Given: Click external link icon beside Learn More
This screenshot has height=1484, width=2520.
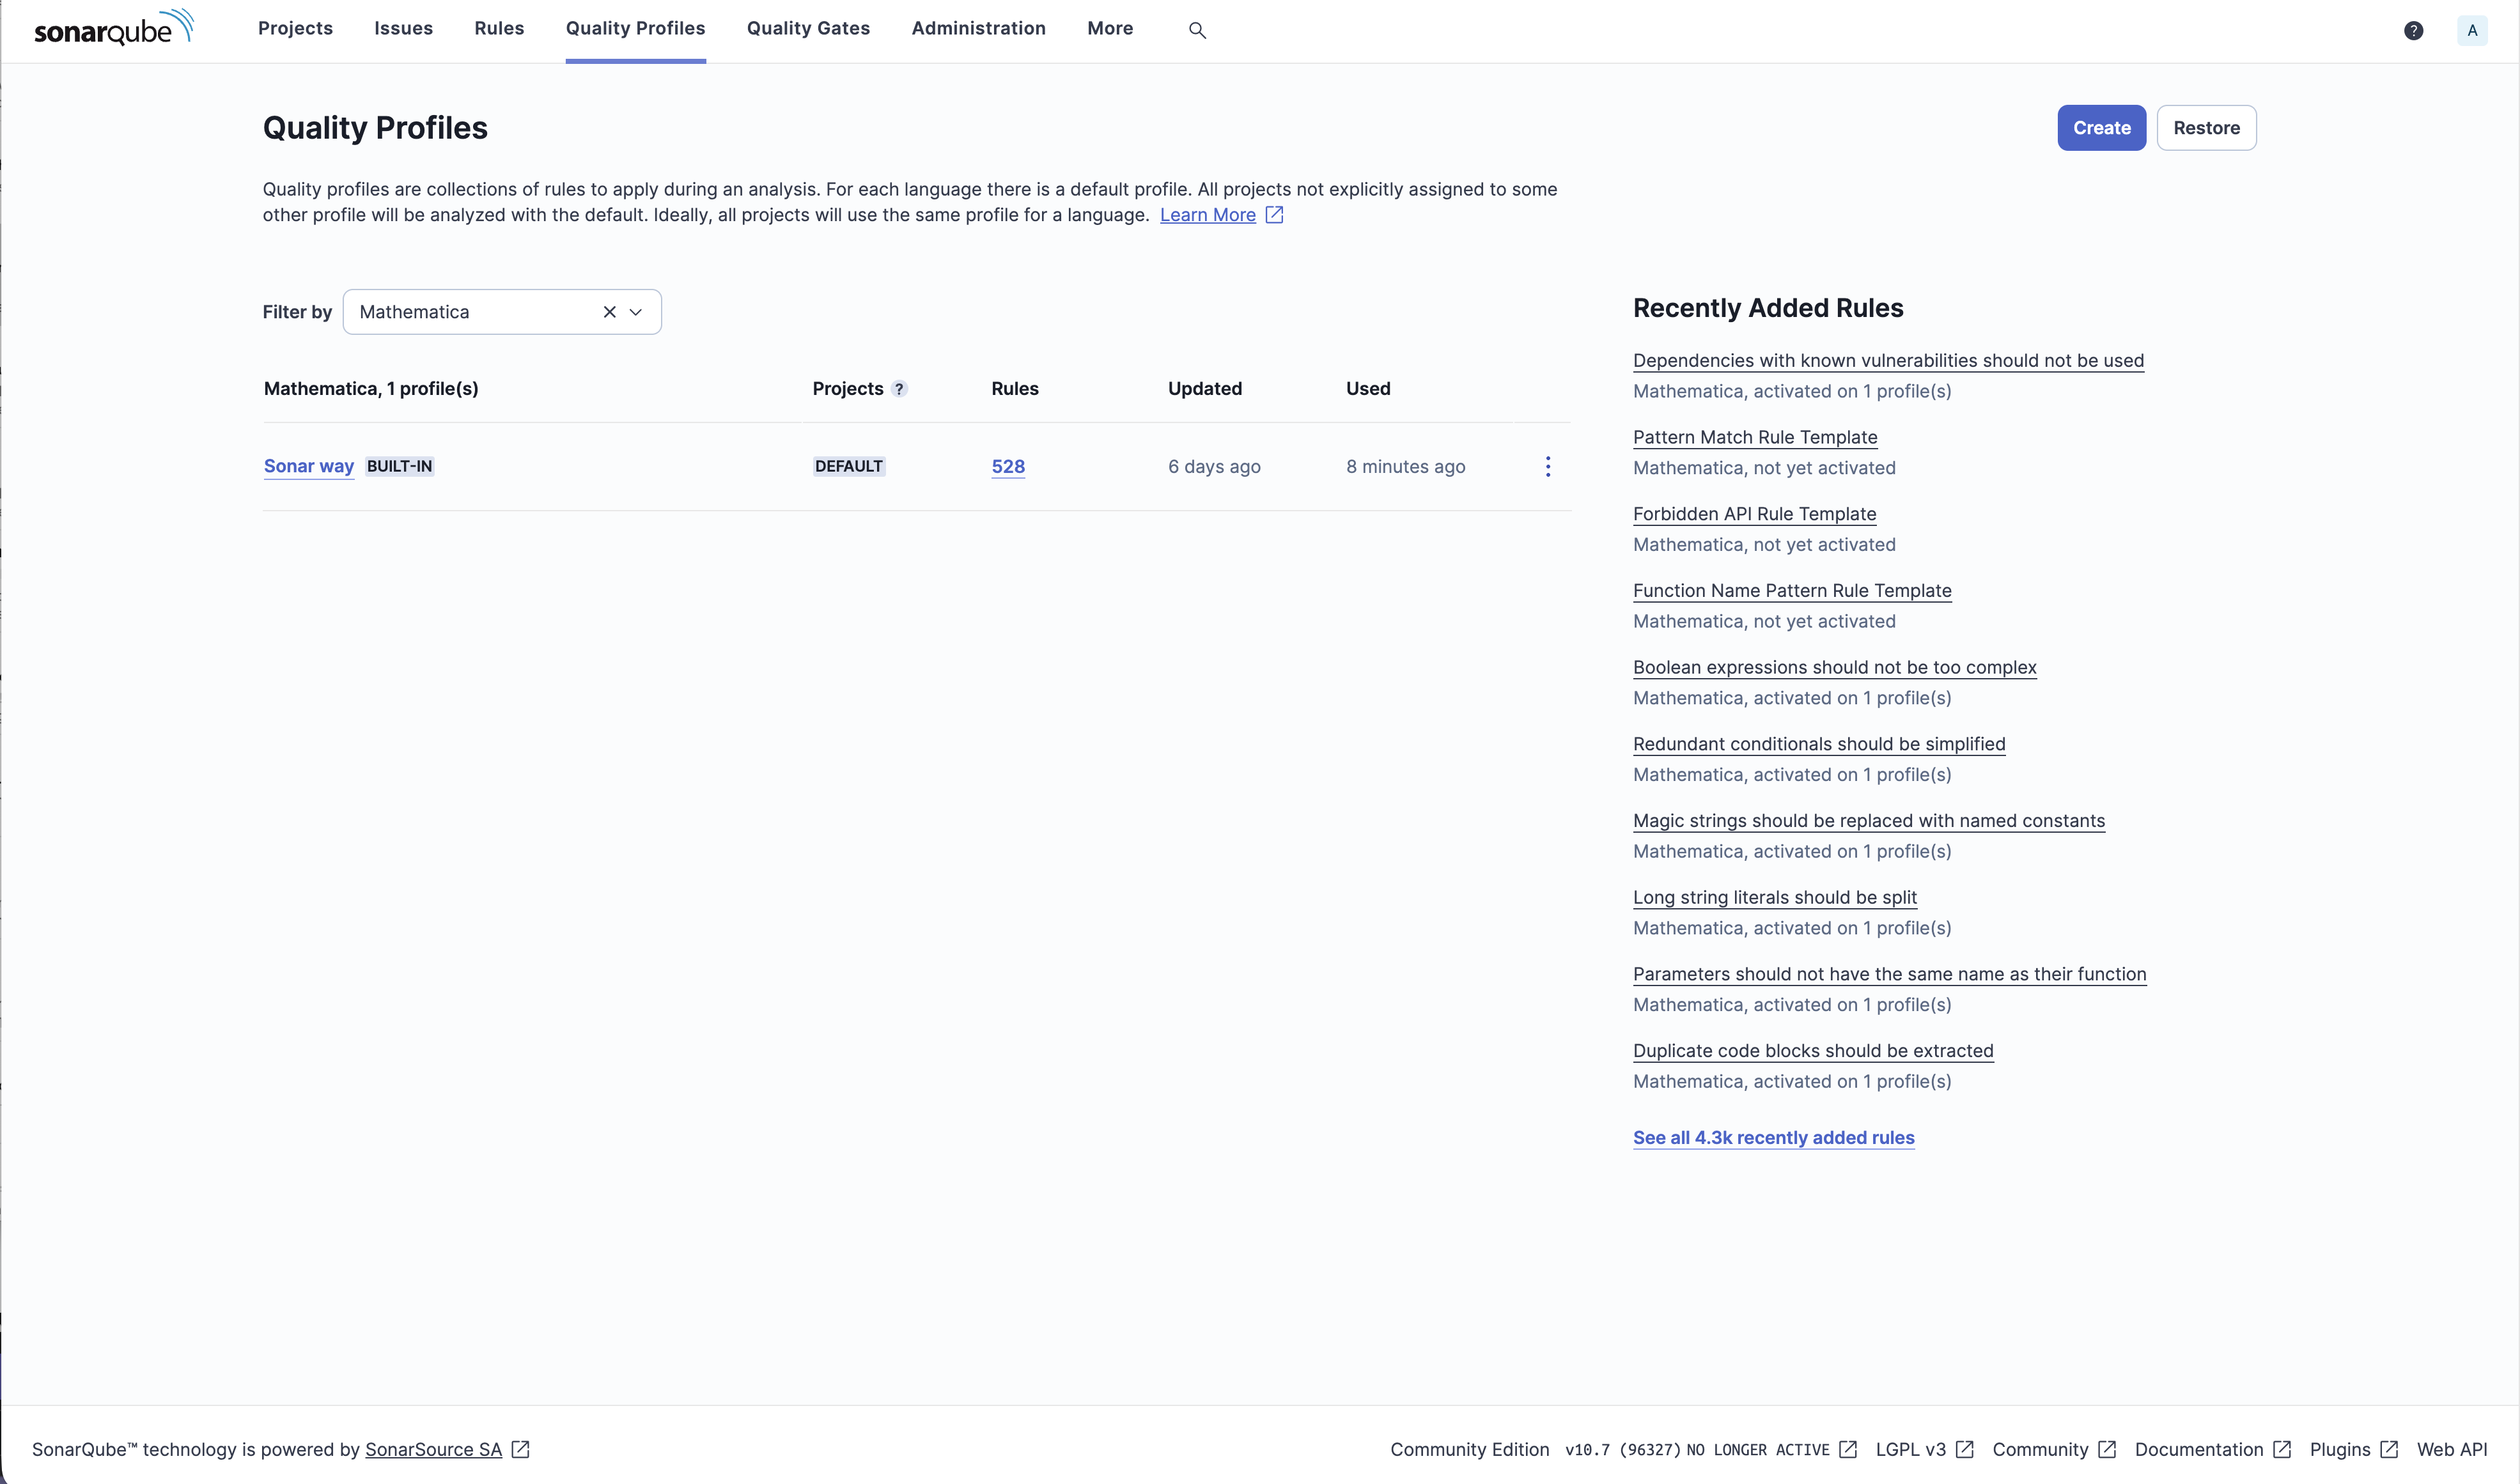Looking at the screenshot, I should 1274,215.
